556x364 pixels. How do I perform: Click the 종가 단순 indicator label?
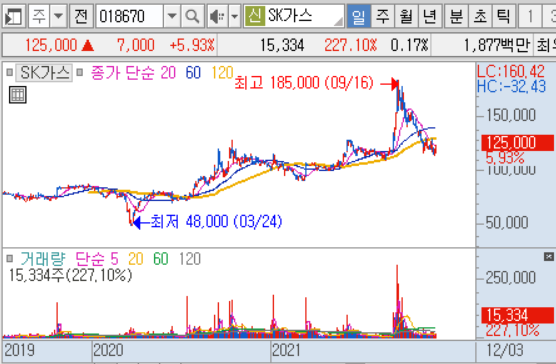coord(123,73)
